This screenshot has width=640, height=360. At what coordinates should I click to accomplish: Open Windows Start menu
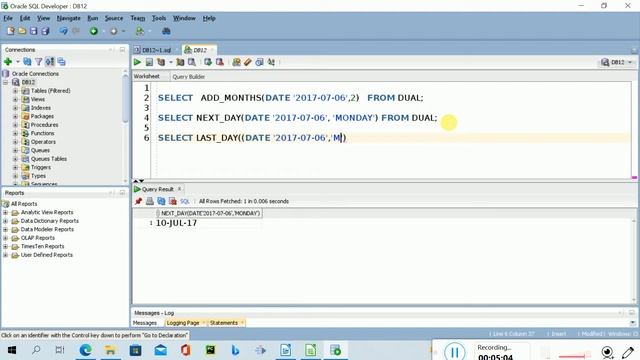(x=12, y=350)
